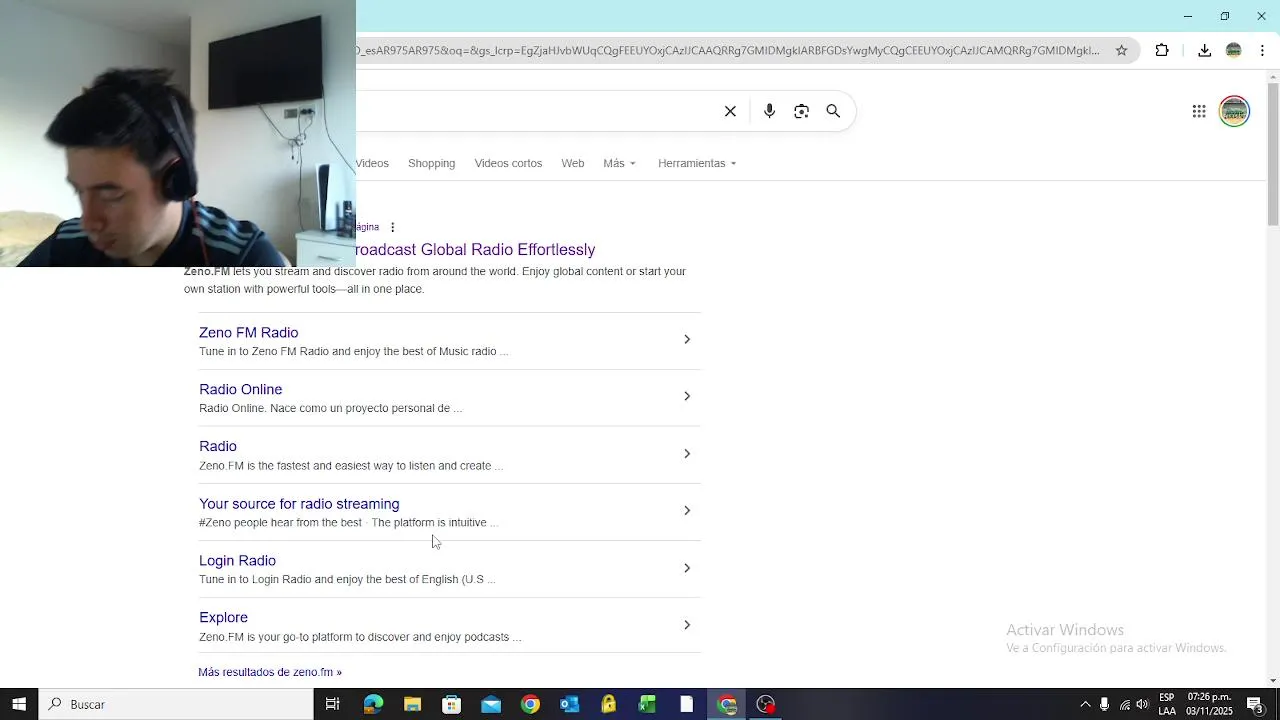The width and height of the screenshot is (1280, 720).
Task: Open the taskbar clock and date
Action: (1209, 704)
